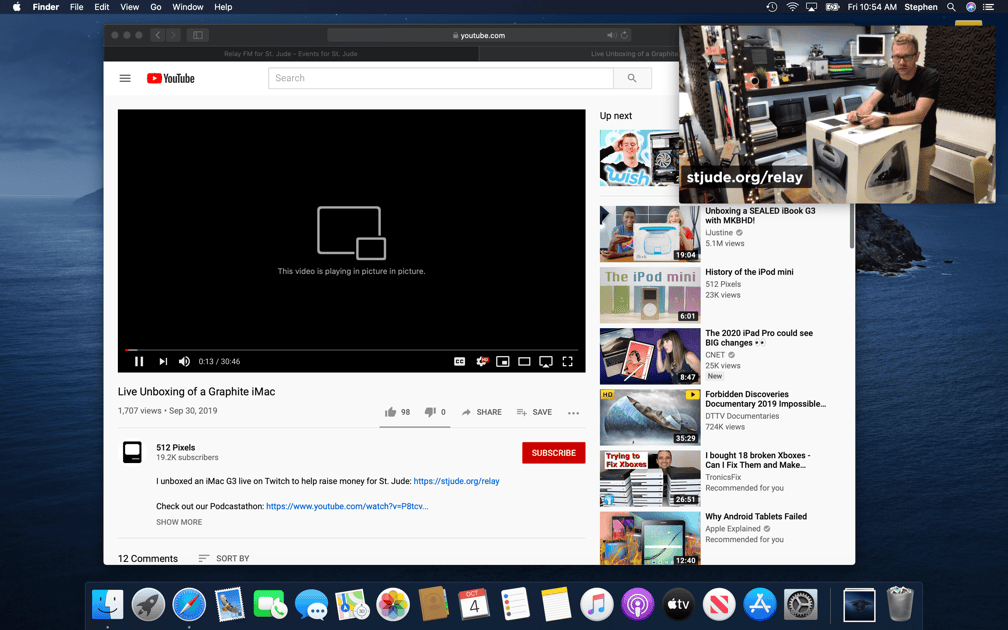Switch player to theater mode

(x=524, y=361)
